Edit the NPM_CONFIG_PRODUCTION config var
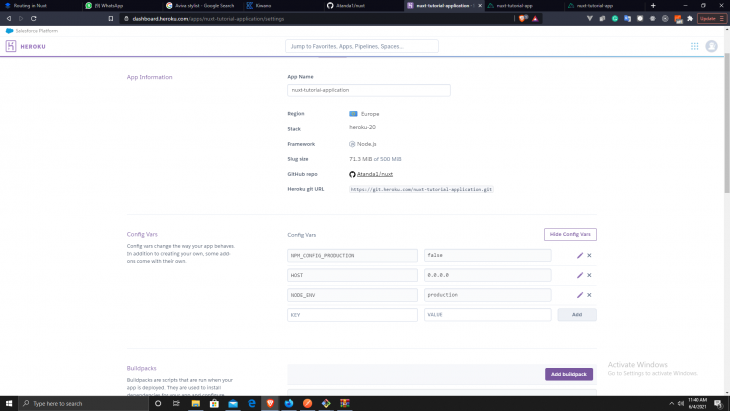 (579, 255)
